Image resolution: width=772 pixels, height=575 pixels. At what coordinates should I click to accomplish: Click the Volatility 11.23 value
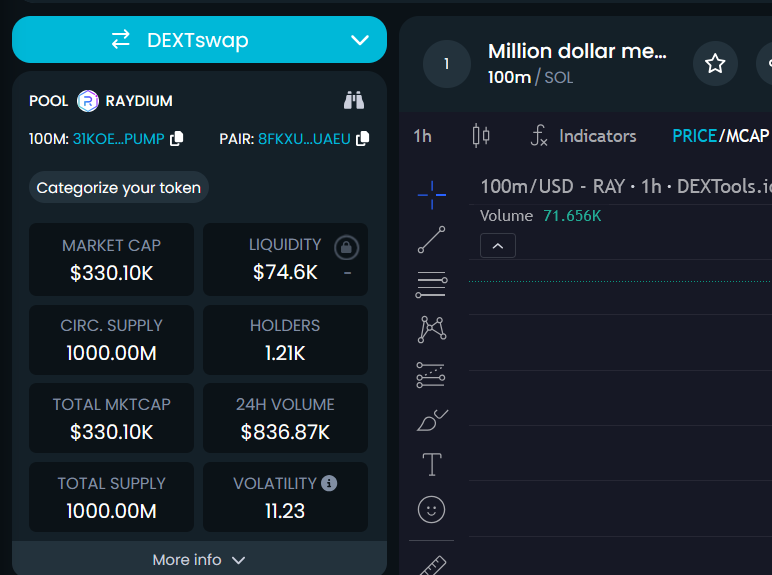click(x=285, y=511)
